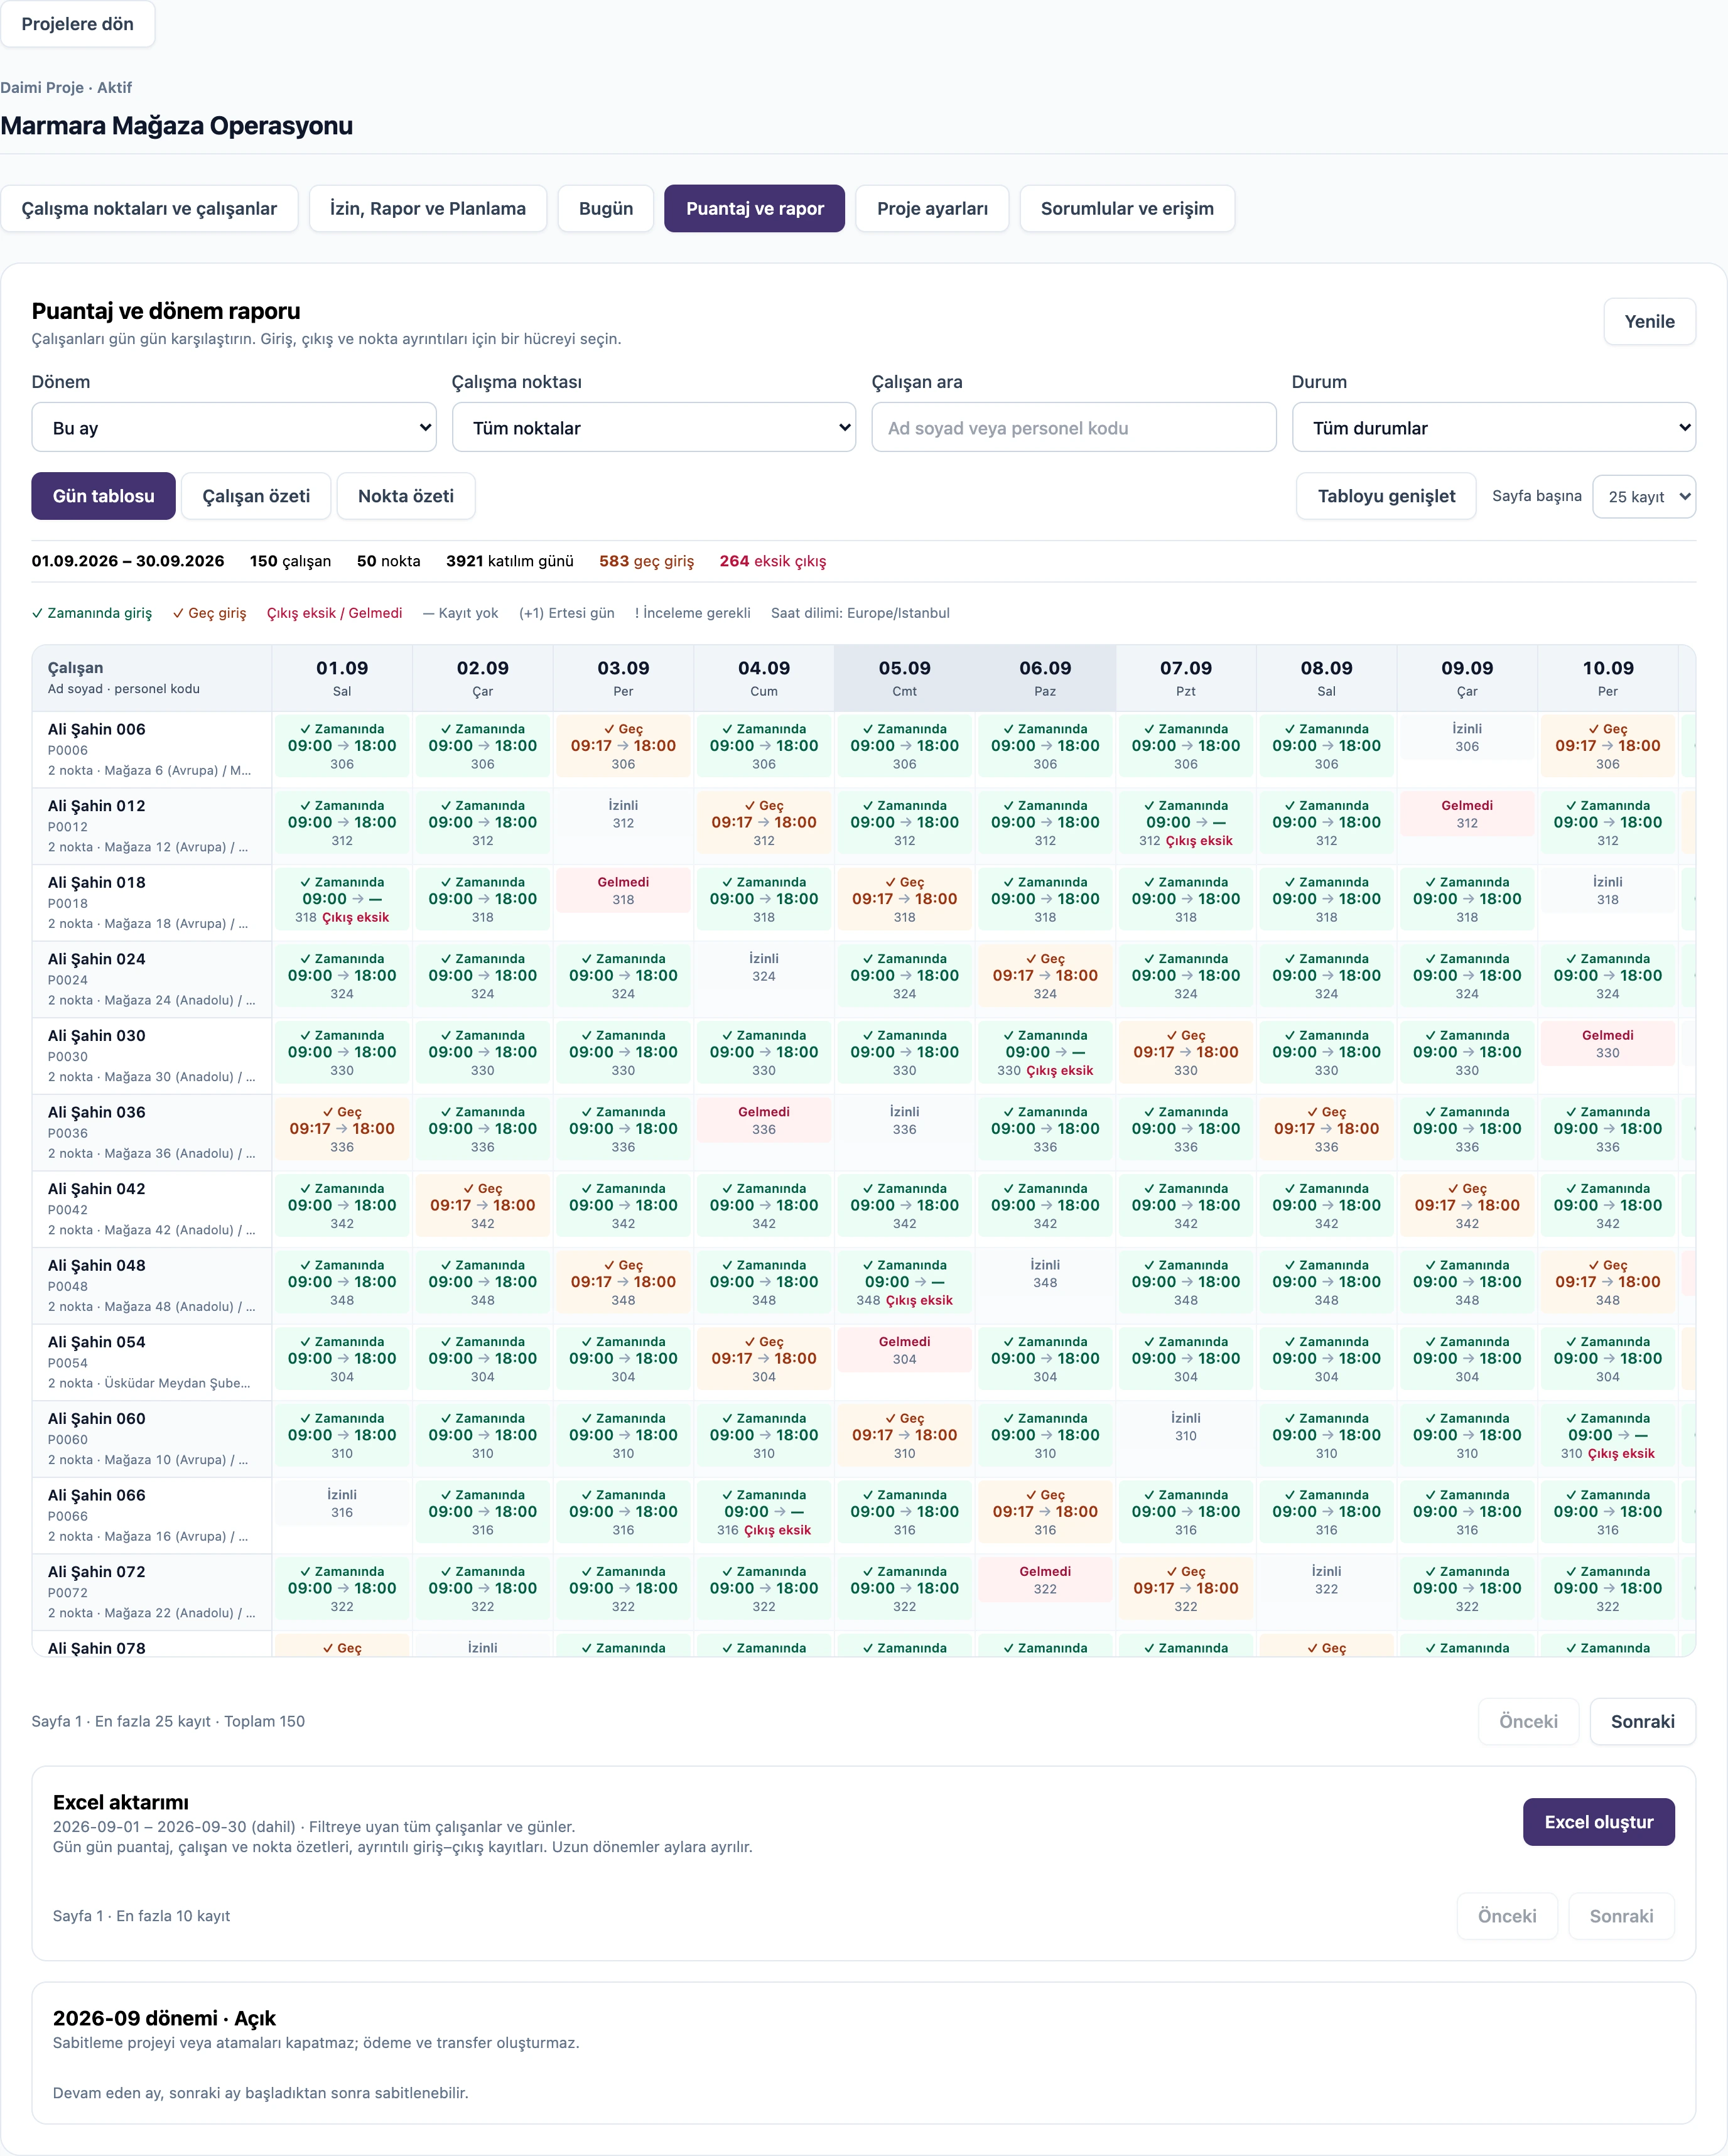Go back with Projelere dön button

(77, 24)
